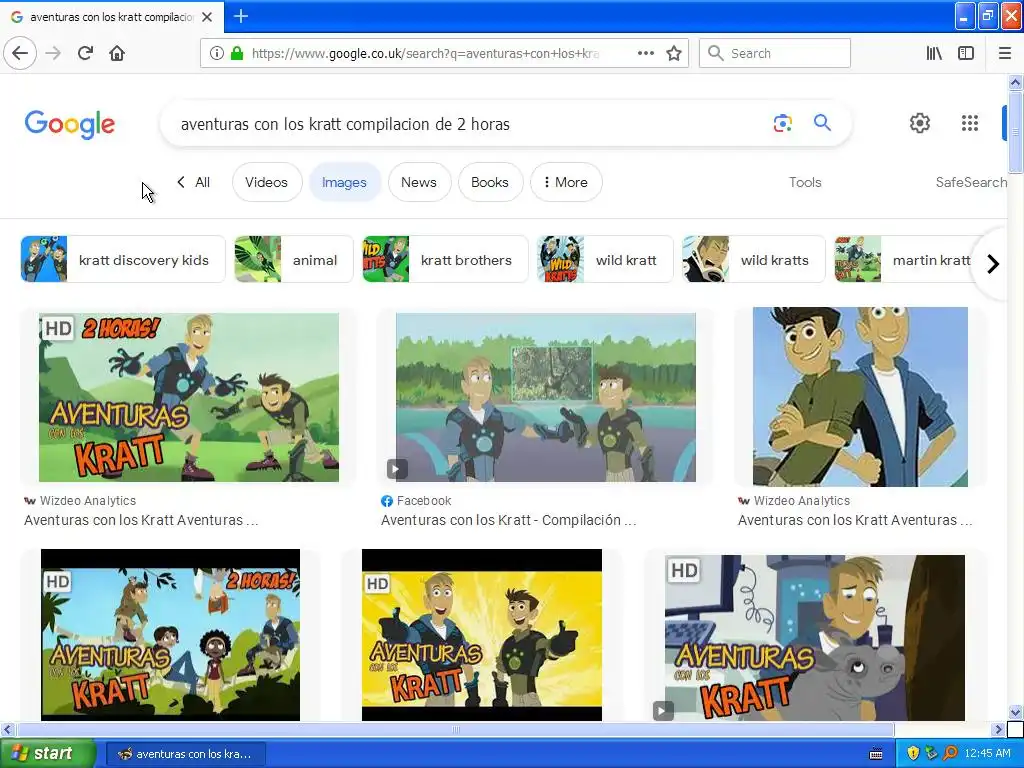This screenshot has width=1024, height=768.
Task: Search by image with Google Lens
Action: click(782, 123)
